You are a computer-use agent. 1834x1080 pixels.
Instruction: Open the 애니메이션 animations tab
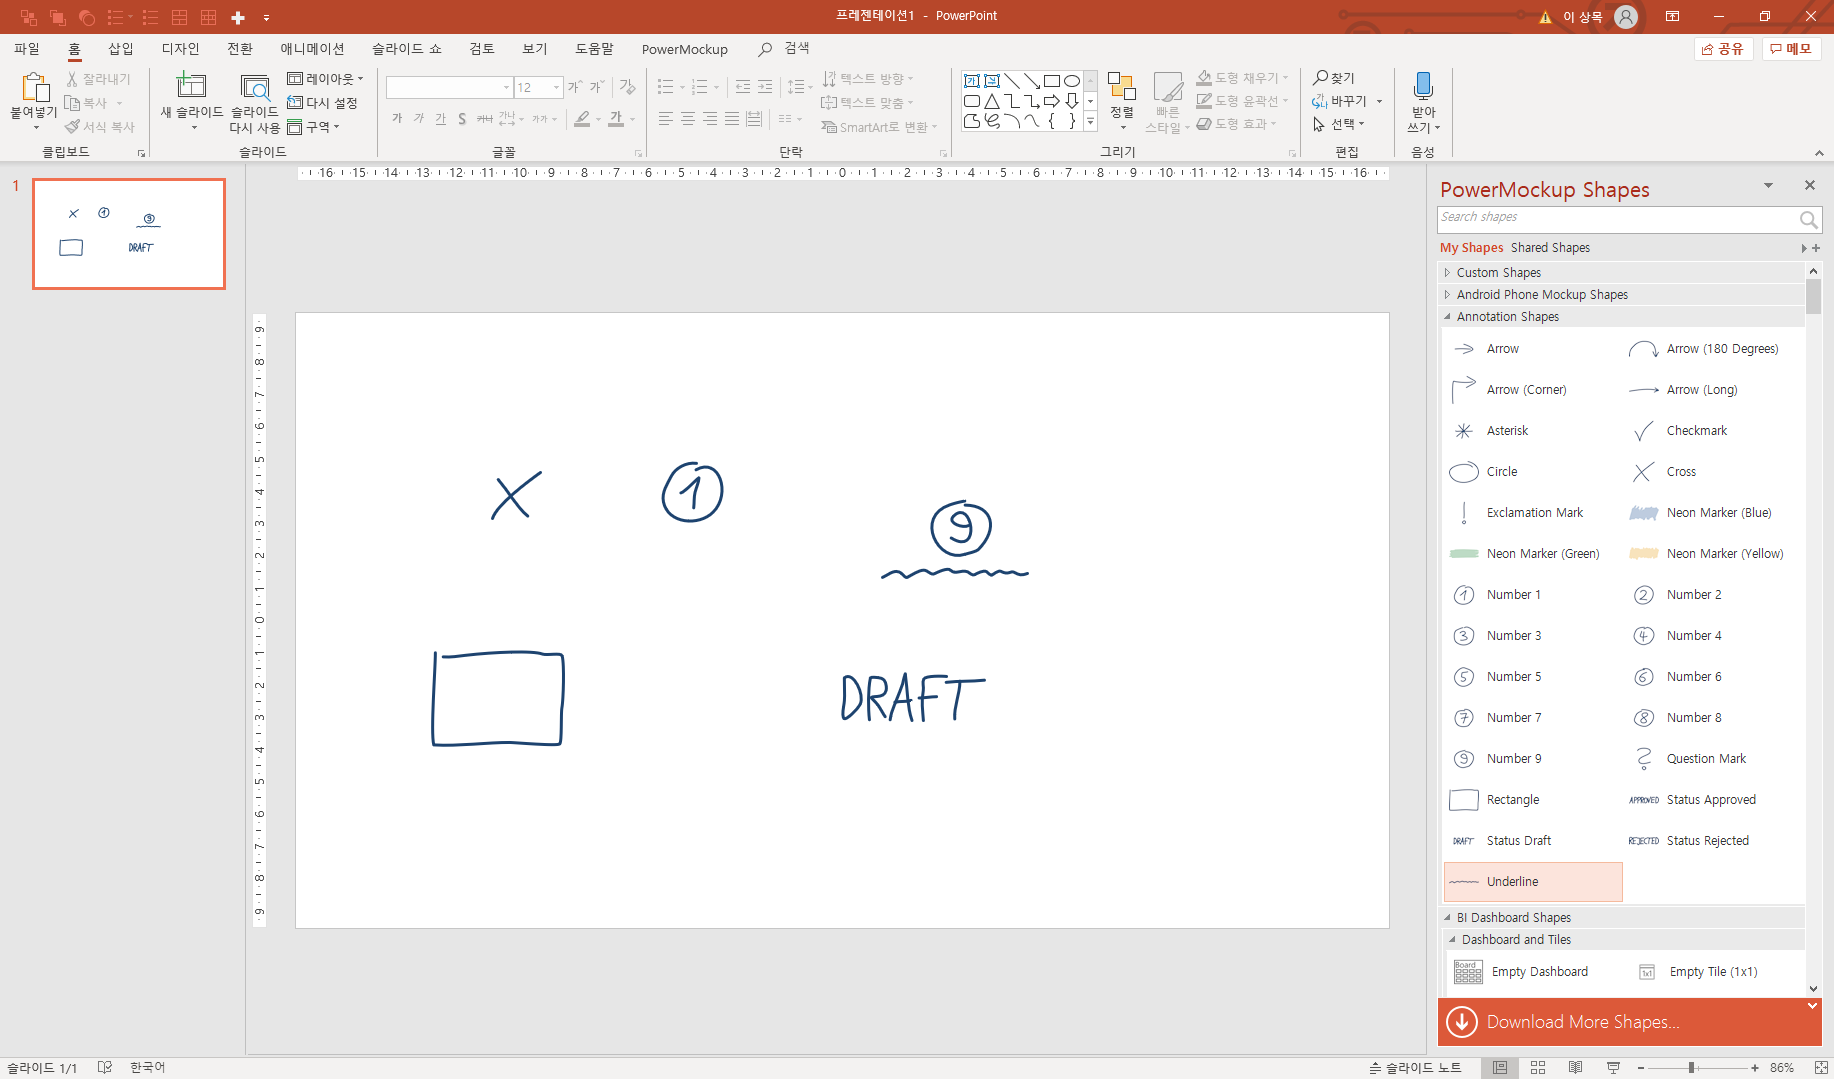pyautogui.click(x=312, y=49)
